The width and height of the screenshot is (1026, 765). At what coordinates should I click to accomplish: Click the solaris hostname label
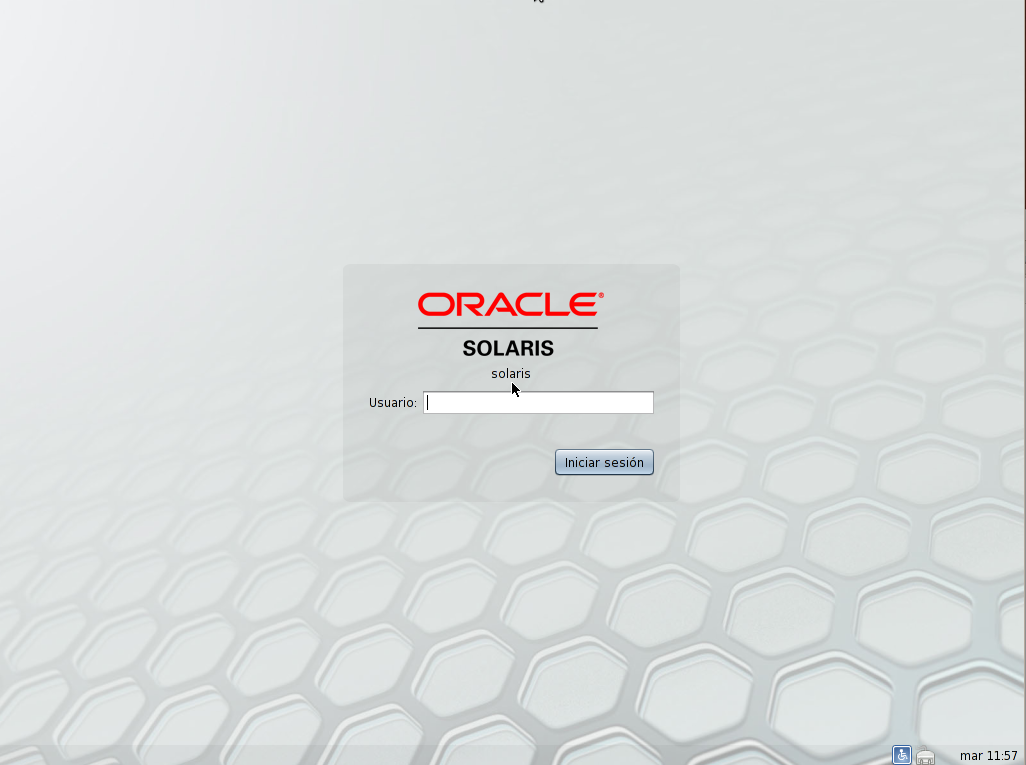click(x=510, y=373)
